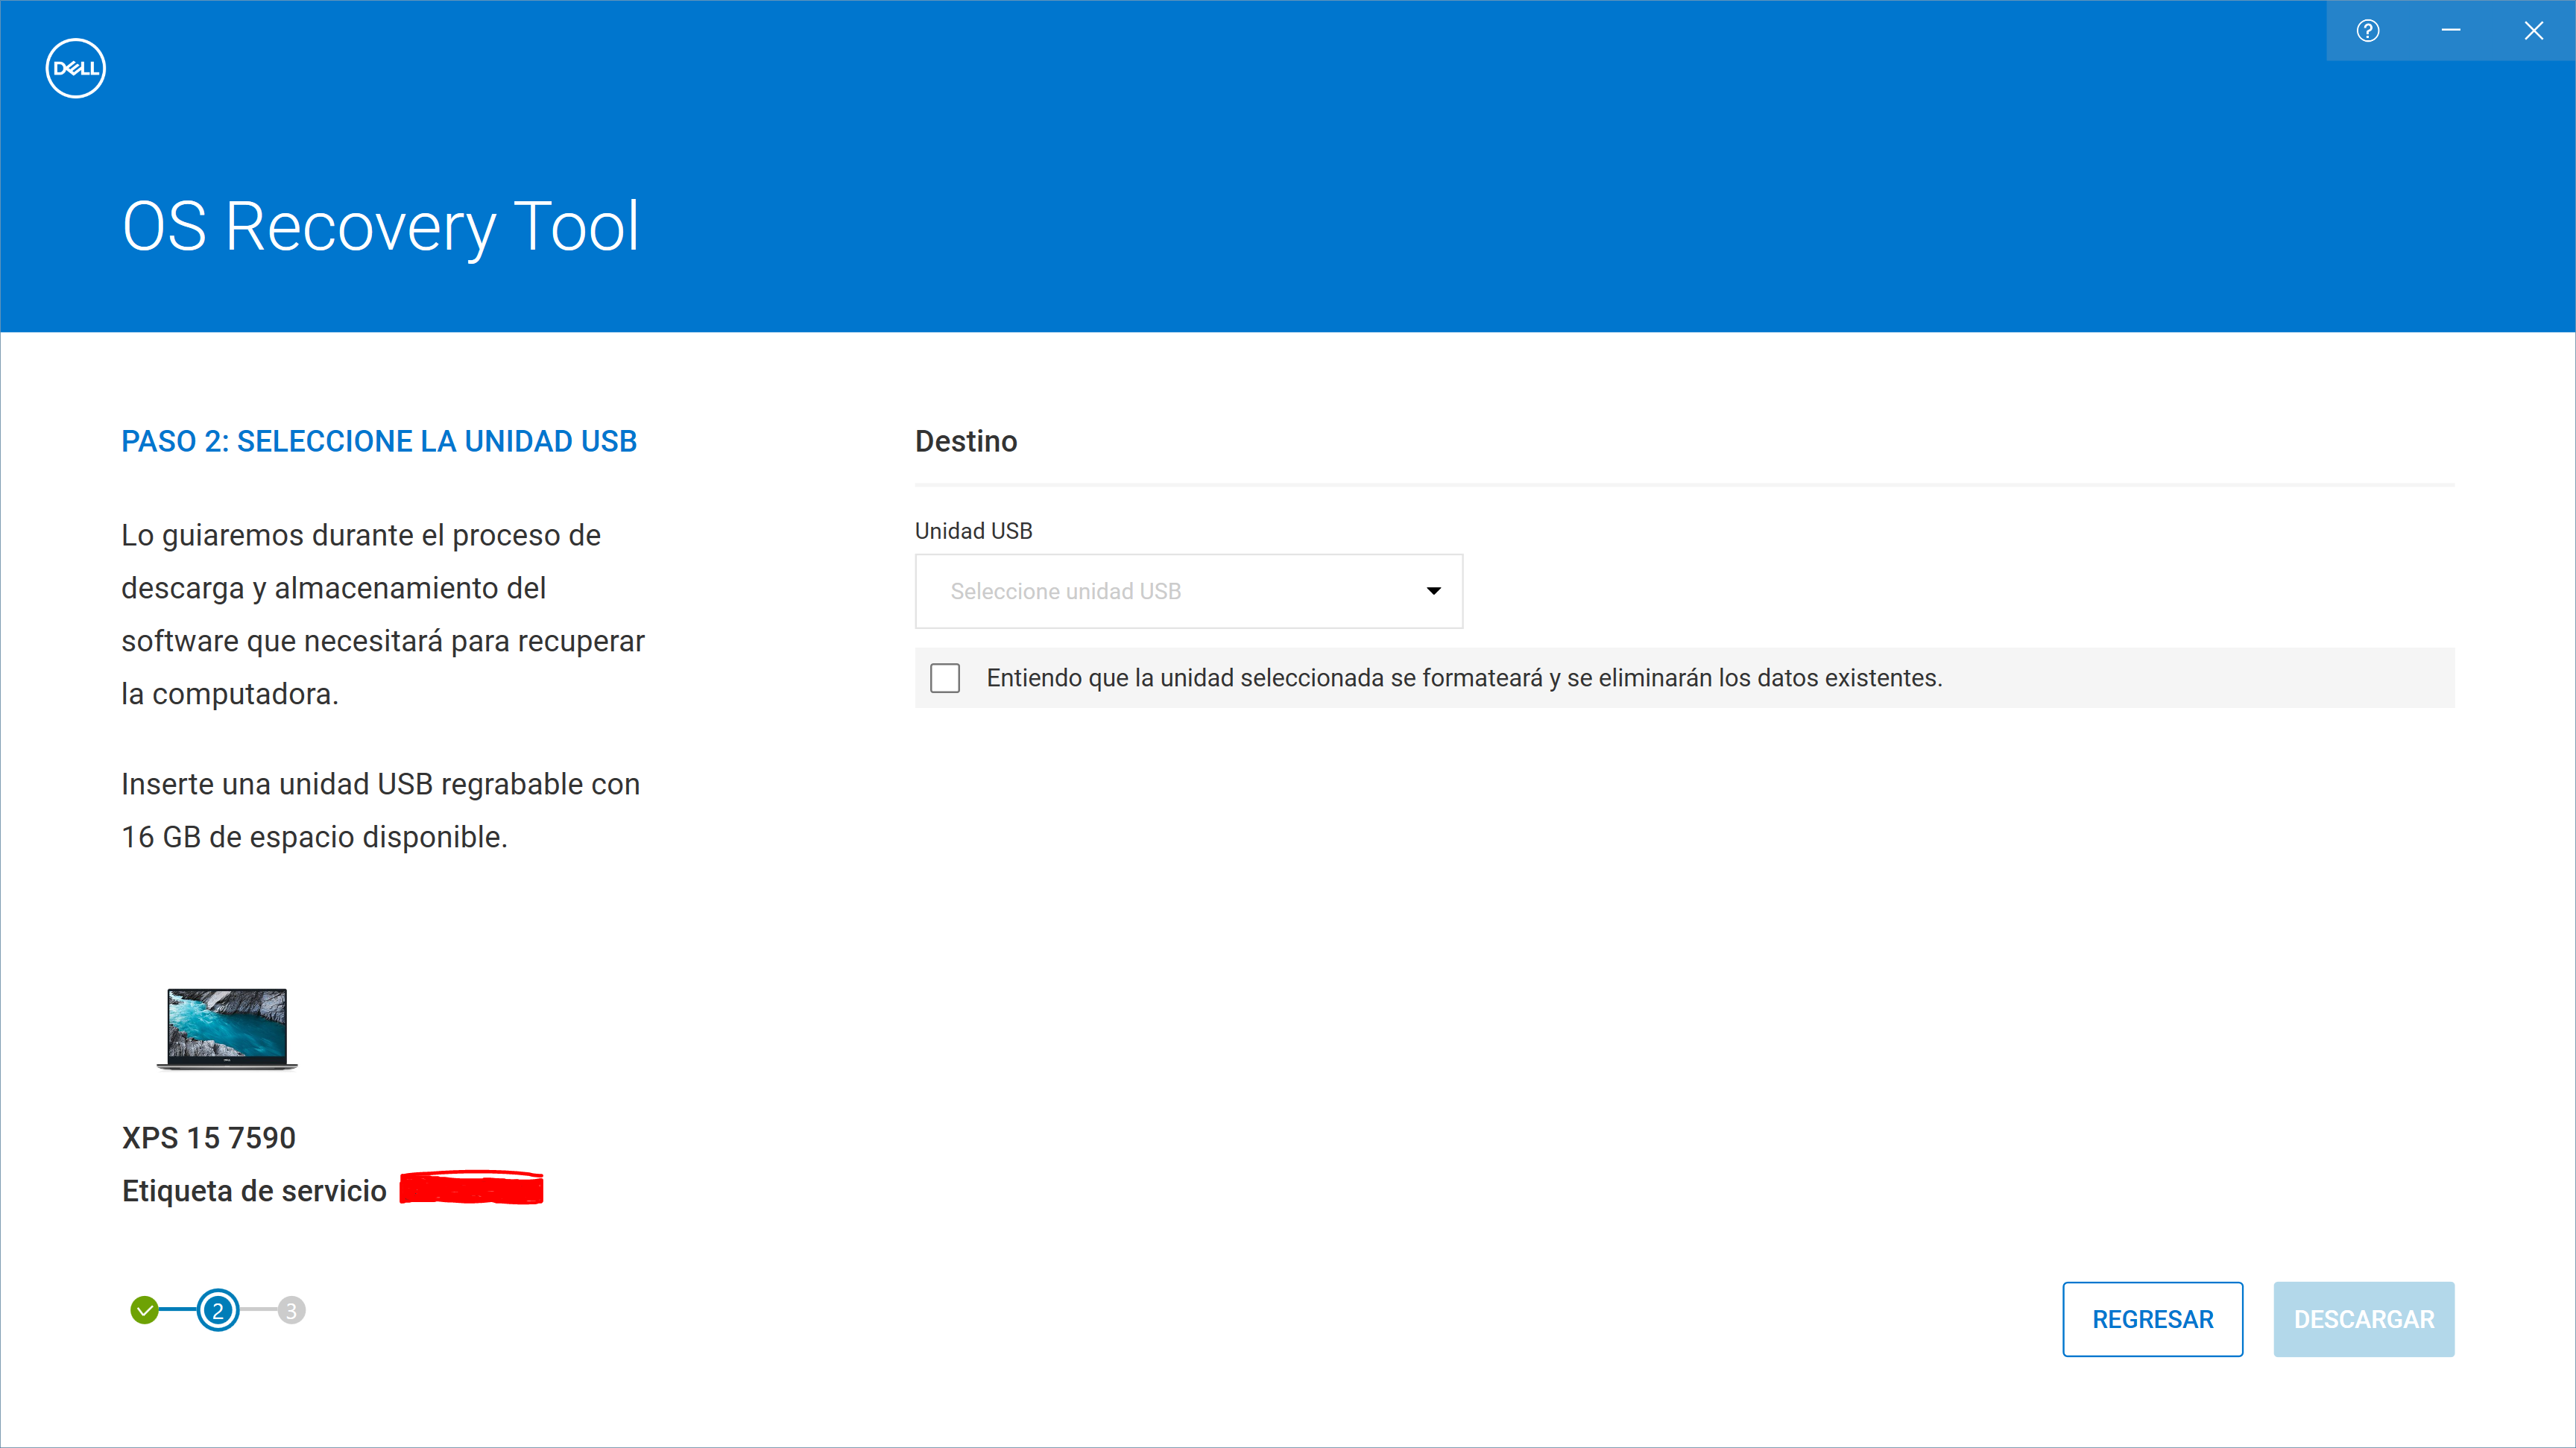
Task: Minimize the OS Recovery Tool window
Action: click(2450, 30)
